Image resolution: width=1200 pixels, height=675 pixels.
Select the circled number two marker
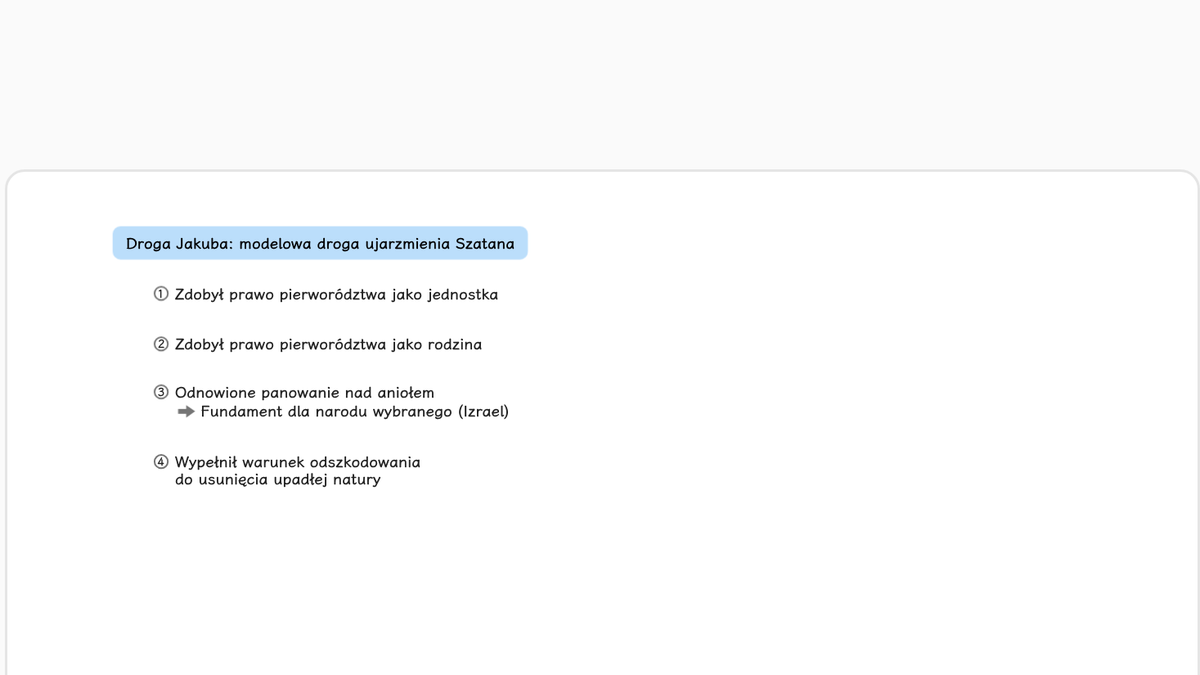161,345
